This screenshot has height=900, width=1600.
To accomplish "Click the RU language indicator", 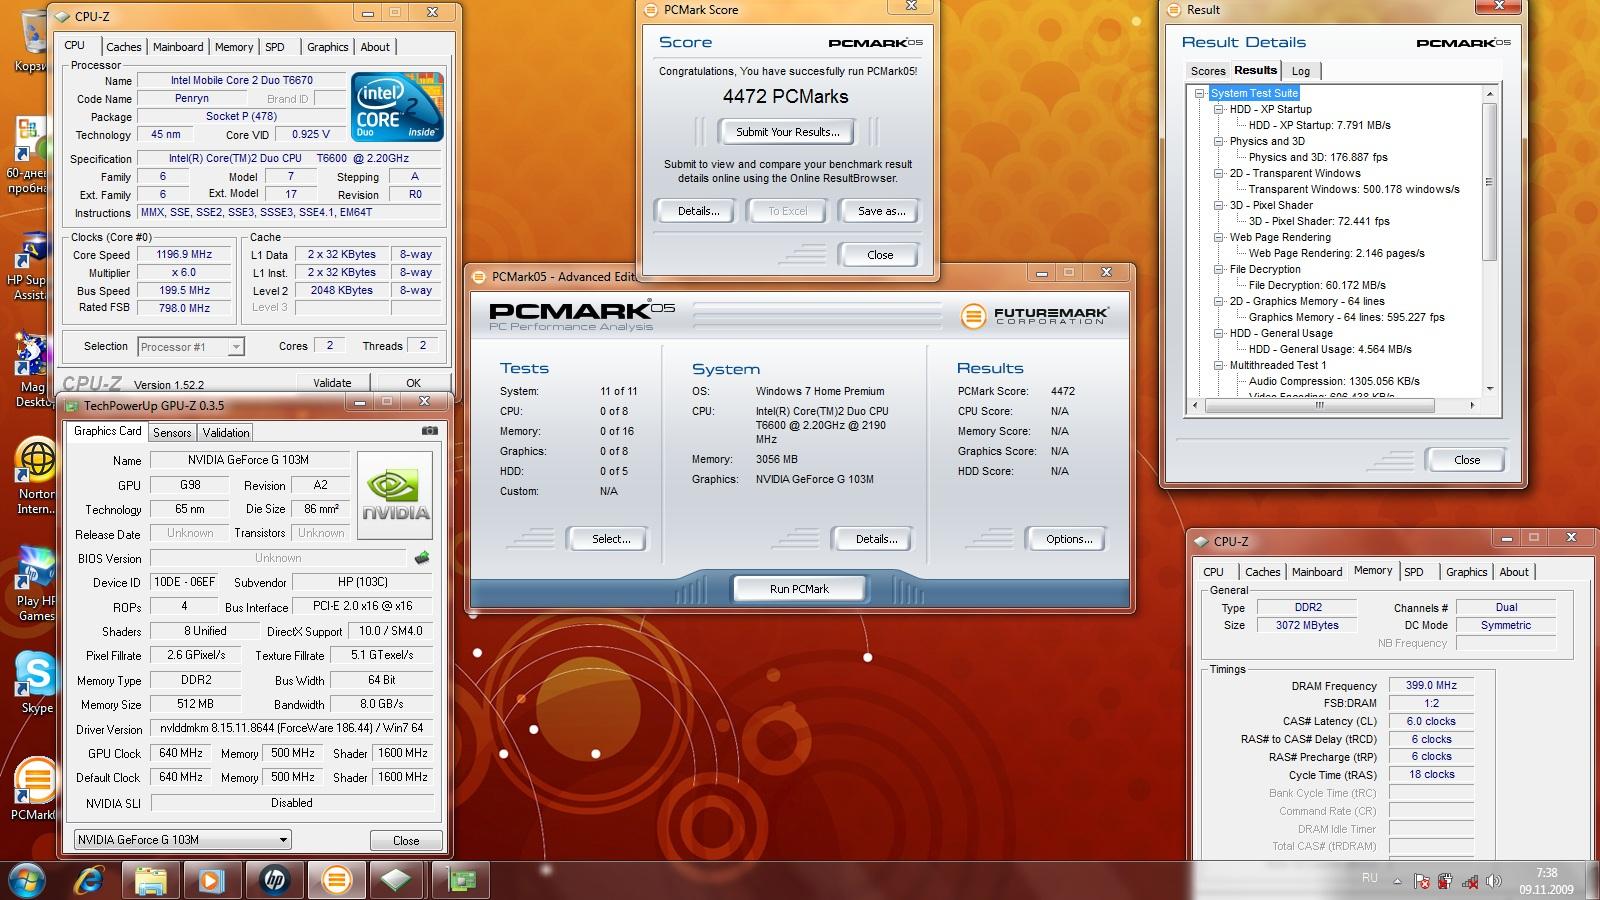I will (x=1370, y=878).
